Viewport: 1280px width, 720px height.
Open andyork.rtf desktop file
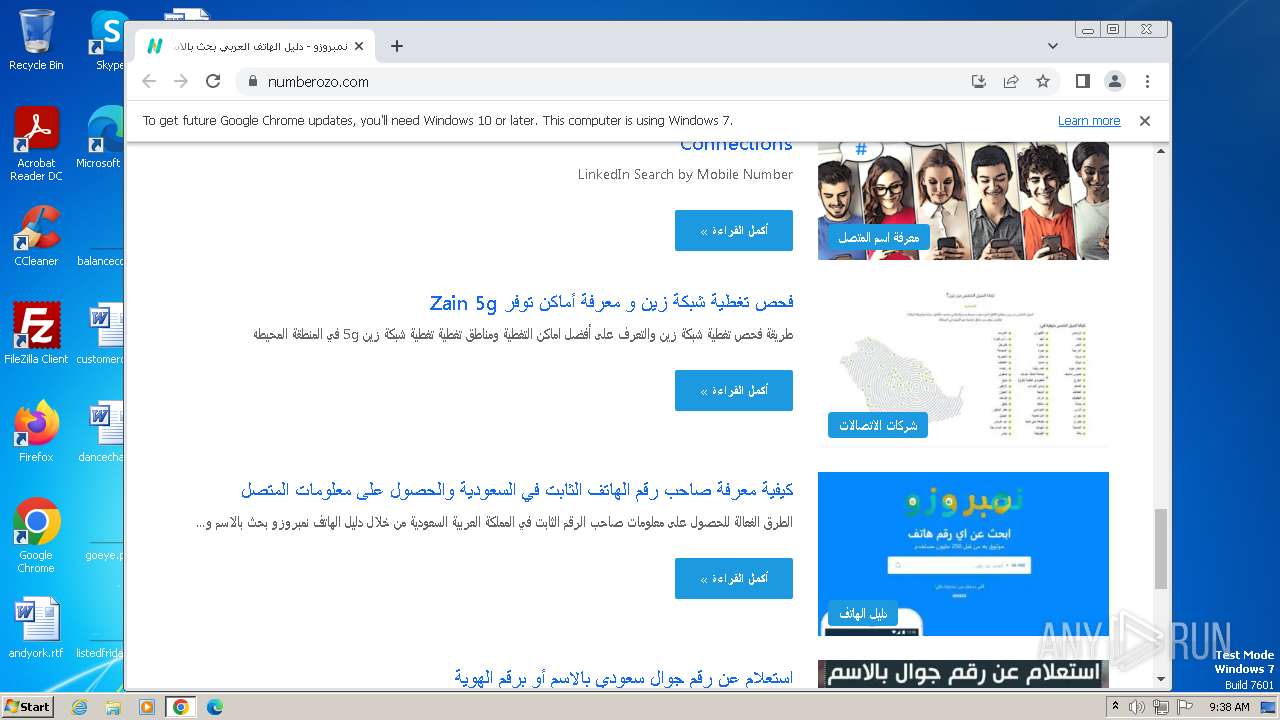pyautogui.click(x=36, y=628)
